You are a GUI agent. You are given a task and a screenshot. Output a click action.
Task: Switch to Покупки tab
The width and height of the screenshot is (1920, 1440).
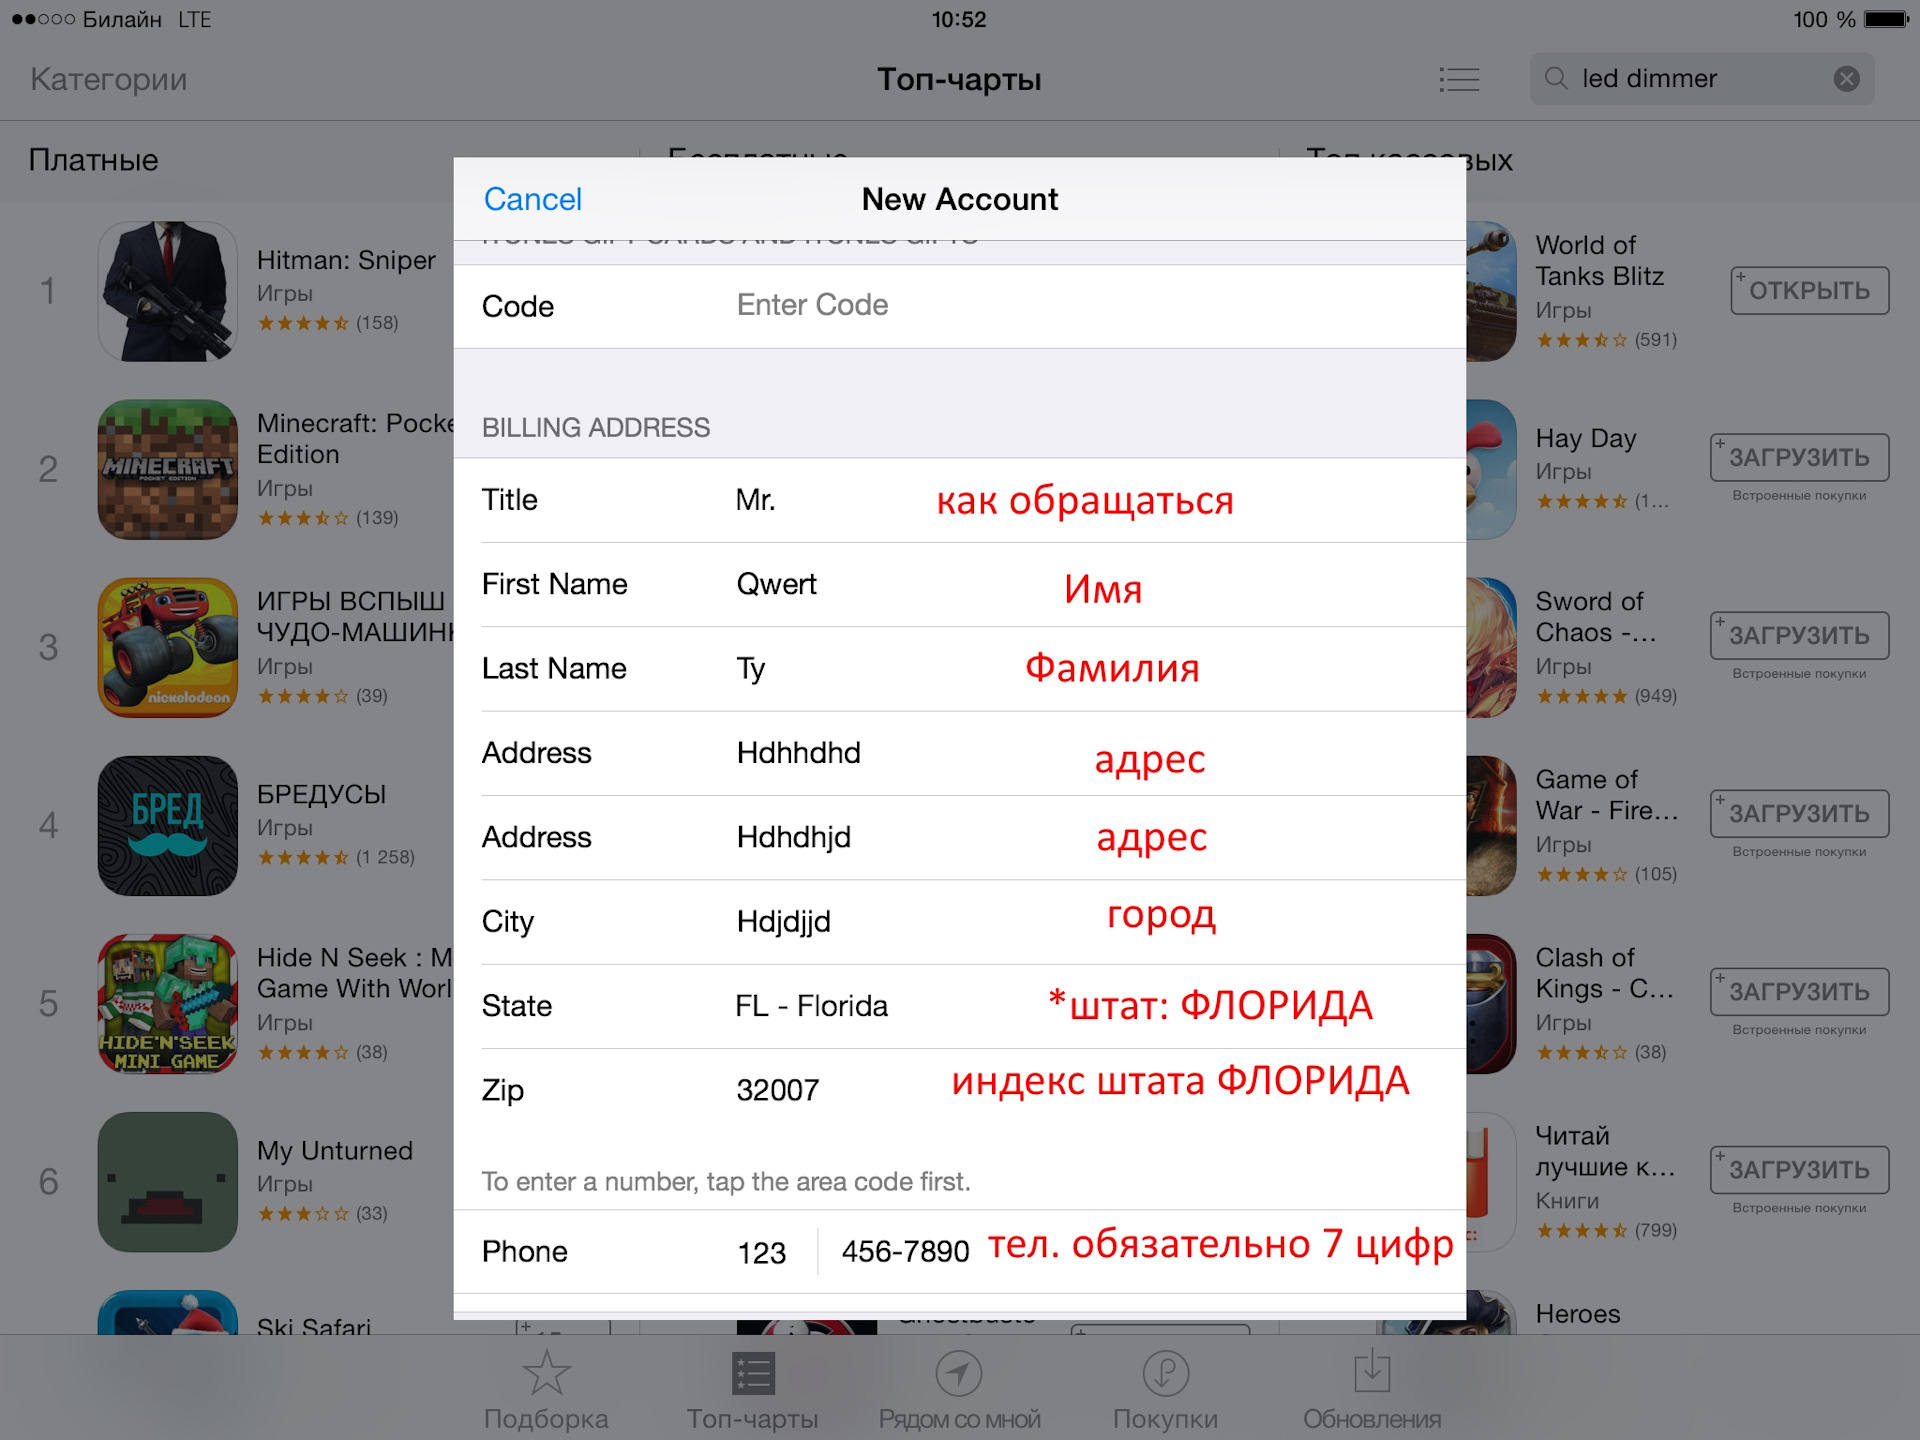tap(1165, 1390)
